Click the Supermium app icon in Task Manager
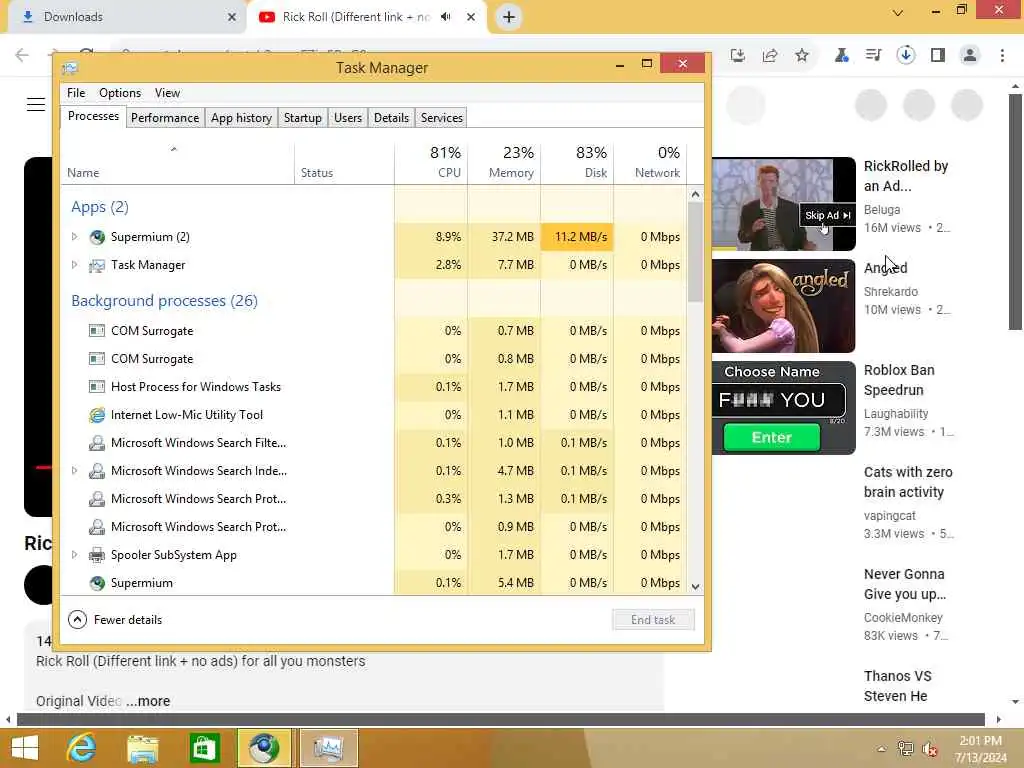The height and width of the screenshot is (768, 1024). (x=97, y=237)
